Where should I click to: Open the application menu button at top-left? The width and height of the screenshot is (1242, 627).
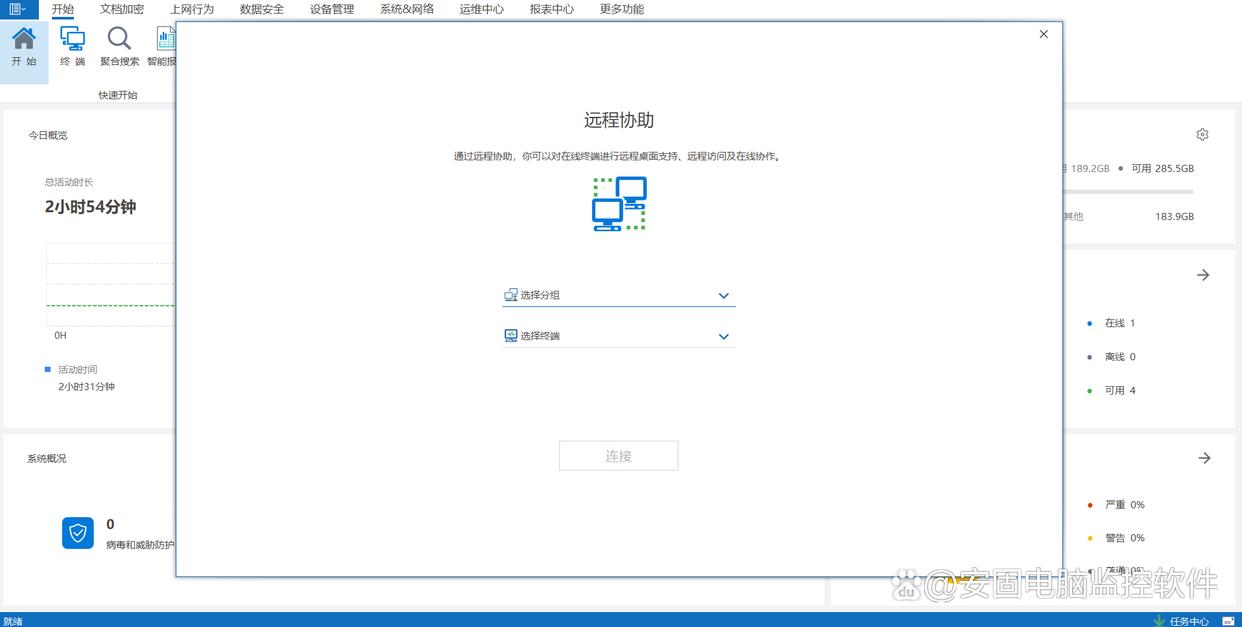click(x=18, y=9)
